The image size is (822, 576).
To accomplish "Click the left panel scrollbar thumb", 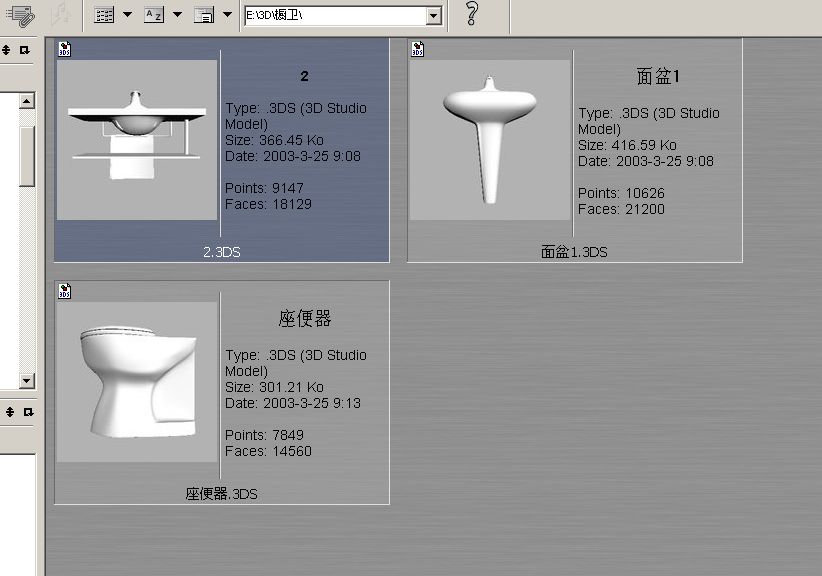I will point(27,156).
